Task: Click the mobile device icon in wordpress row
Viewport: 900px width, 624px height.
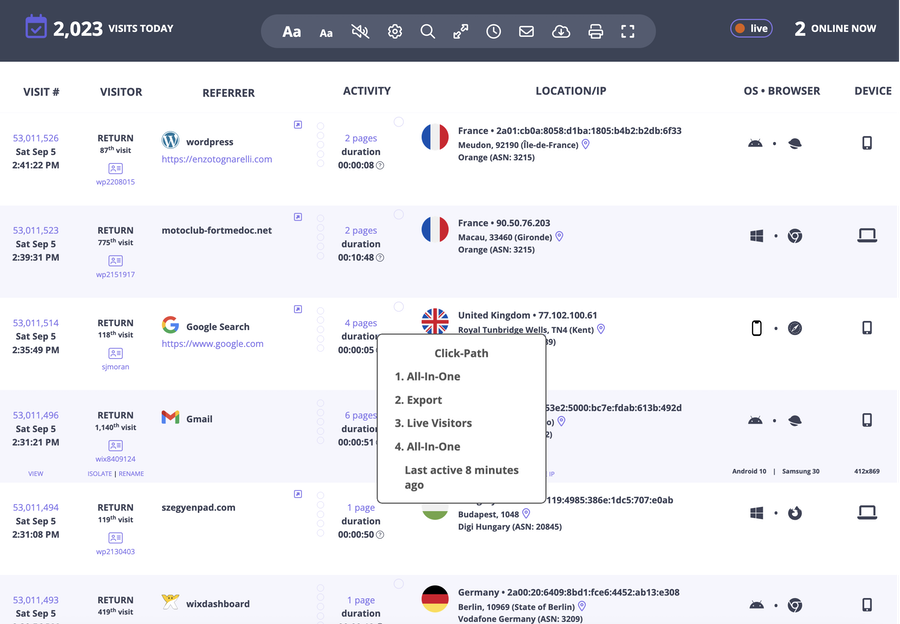Action: pyautogui.click(x=867, y=143)
